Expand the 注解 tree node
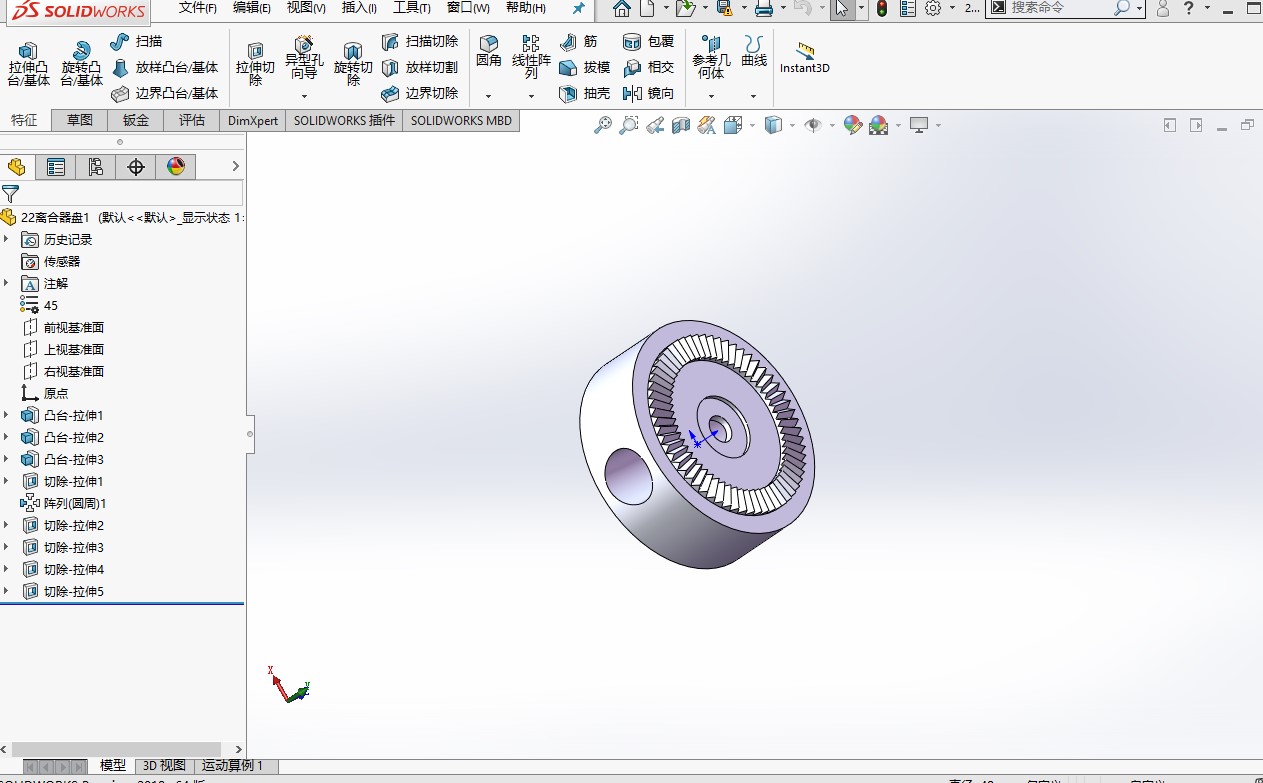The height and width of the screenshot is (783, 1263). coord(6,283)
